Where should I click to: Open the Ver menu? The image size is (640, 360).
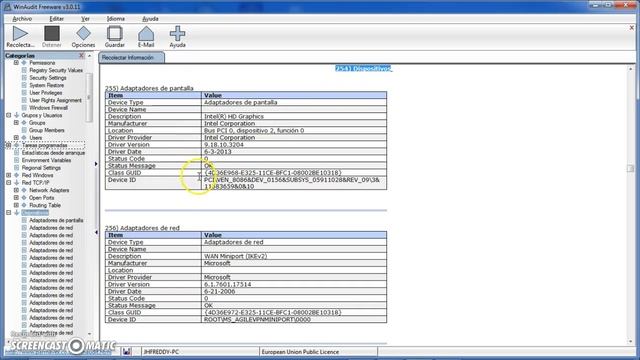coord(85,19)
